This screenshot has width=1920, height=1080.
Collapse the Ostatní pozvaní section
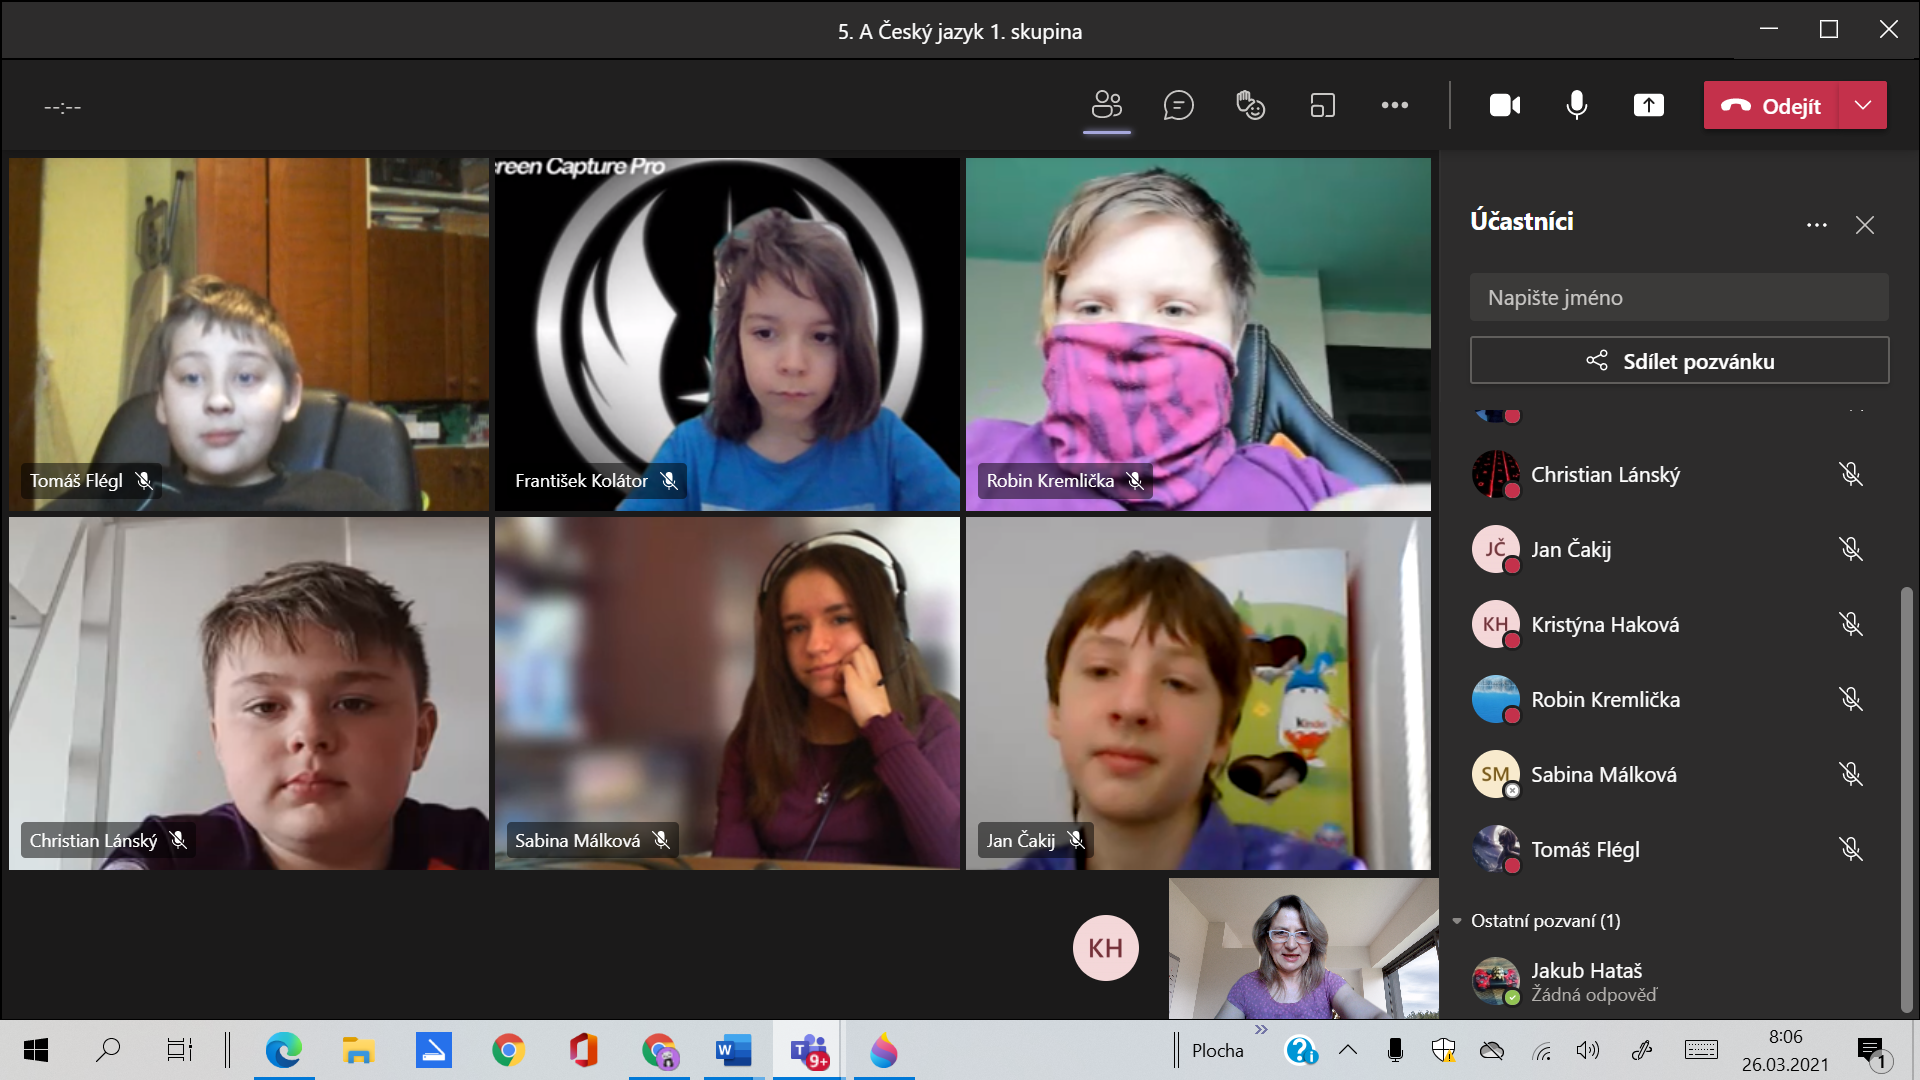pyautogui.click(x=1457, y=921)
